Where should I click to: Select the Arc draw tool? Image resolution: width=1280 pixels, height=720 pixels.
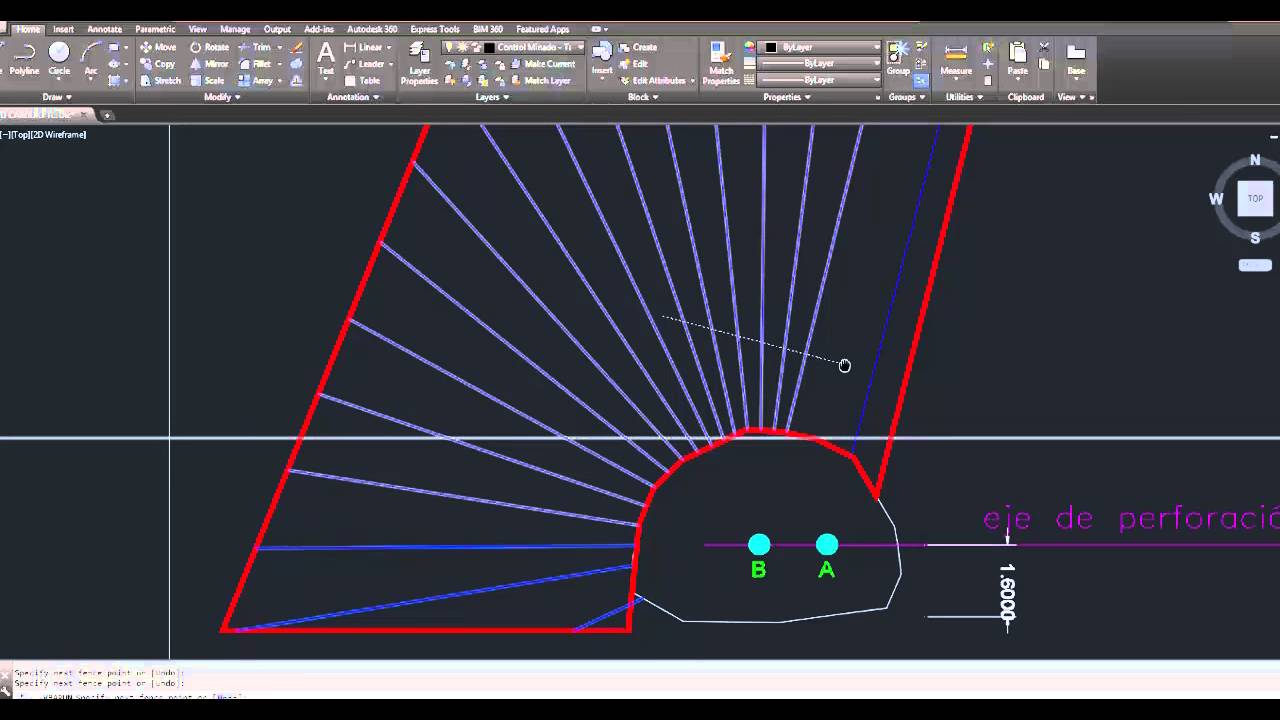pyautogui.click(x=91, y=59)
